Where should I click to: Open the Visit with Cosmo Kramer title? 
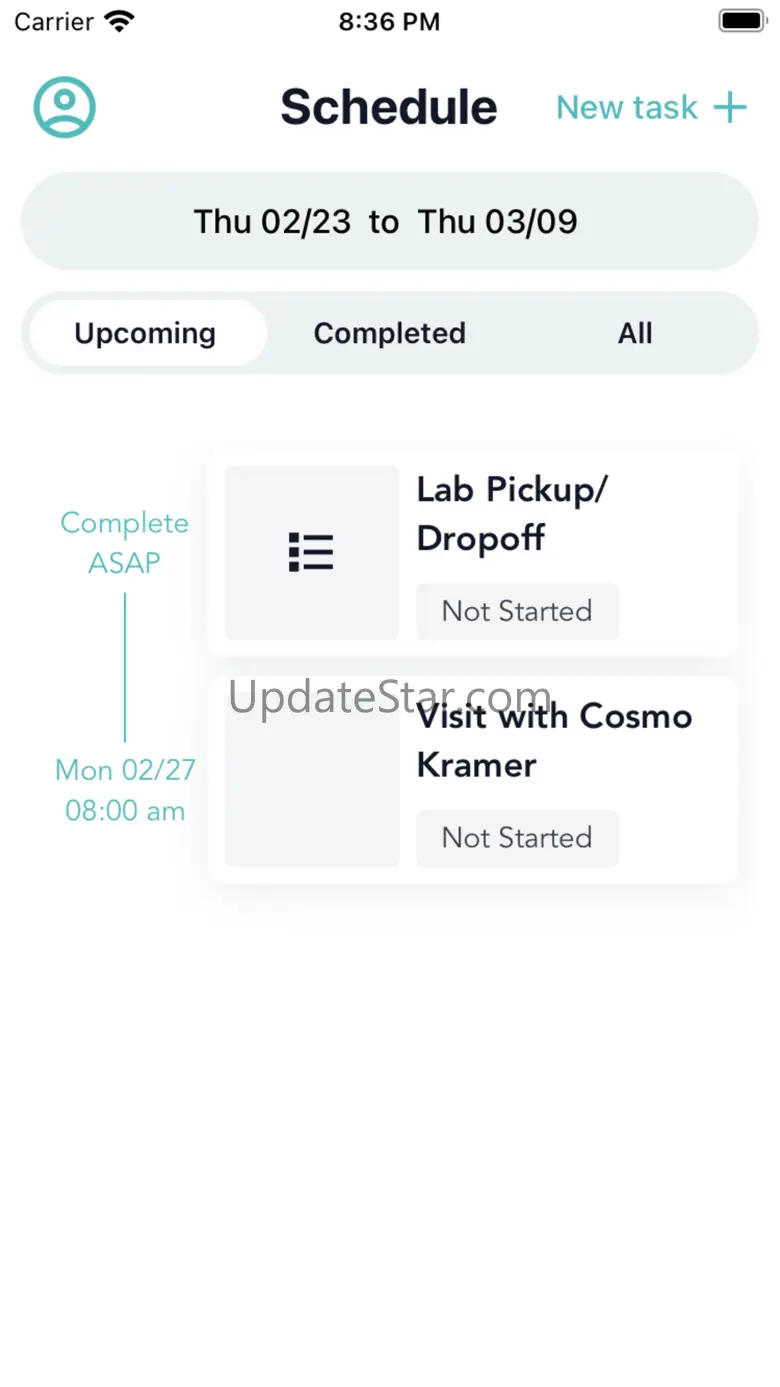click(554, 740)
